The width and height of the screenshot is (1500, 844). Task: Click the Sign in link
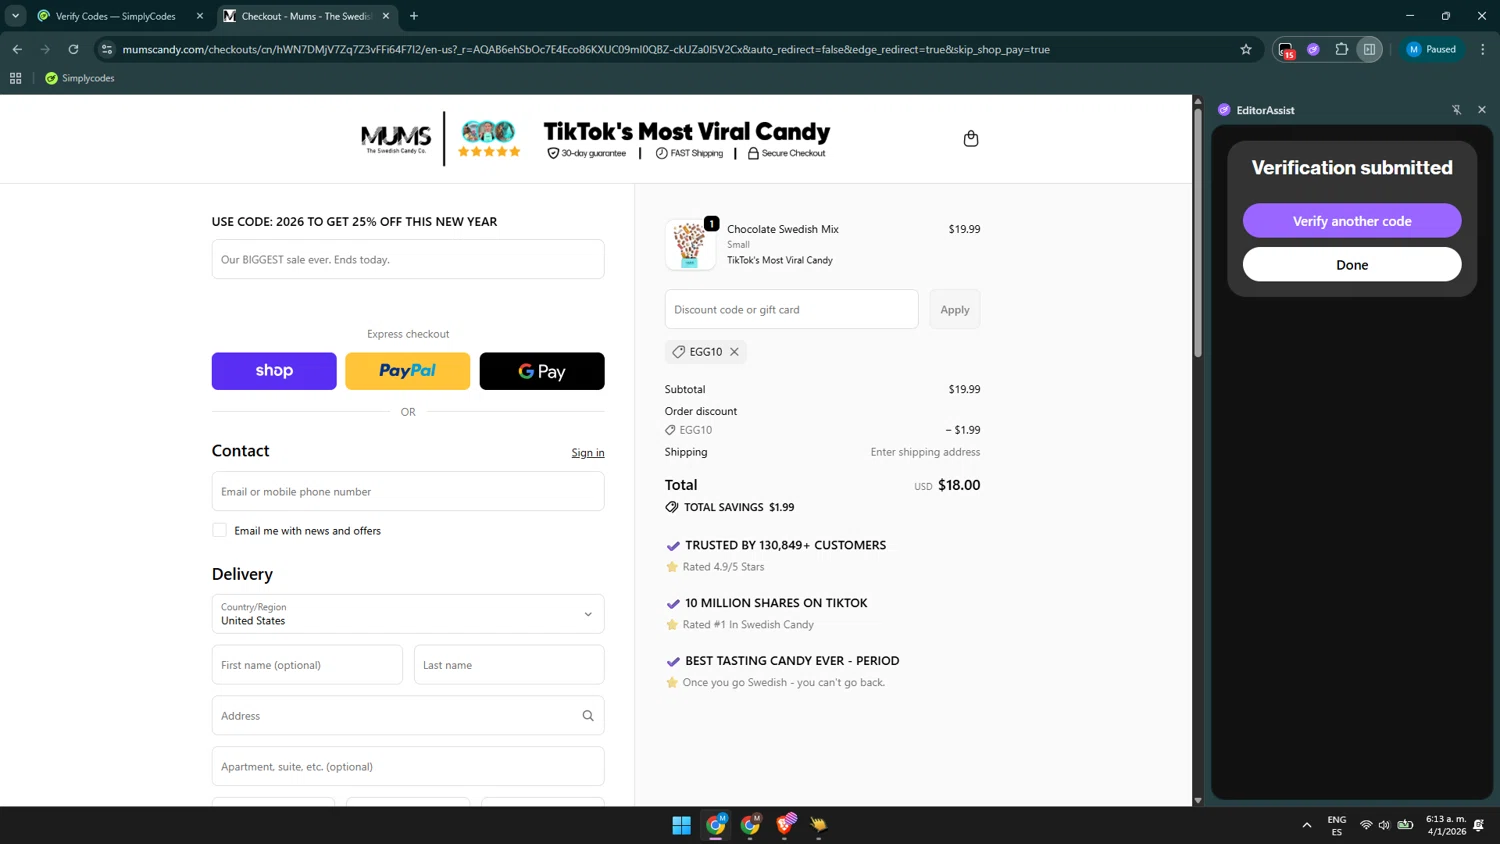[588, 453]
